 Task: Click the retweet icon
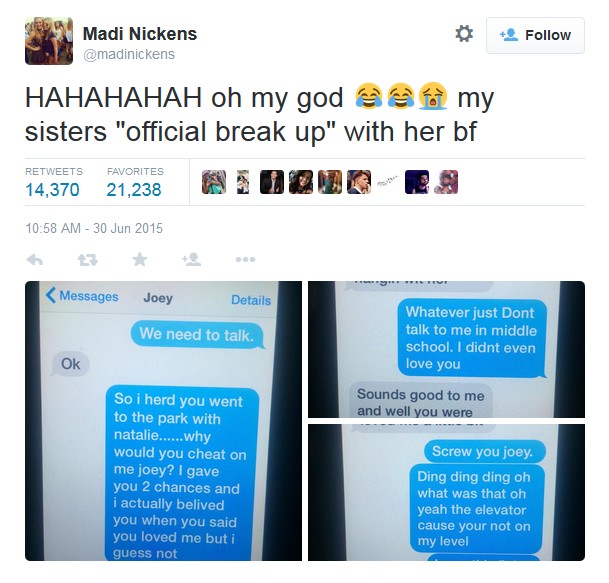click(x=87, y=259)
